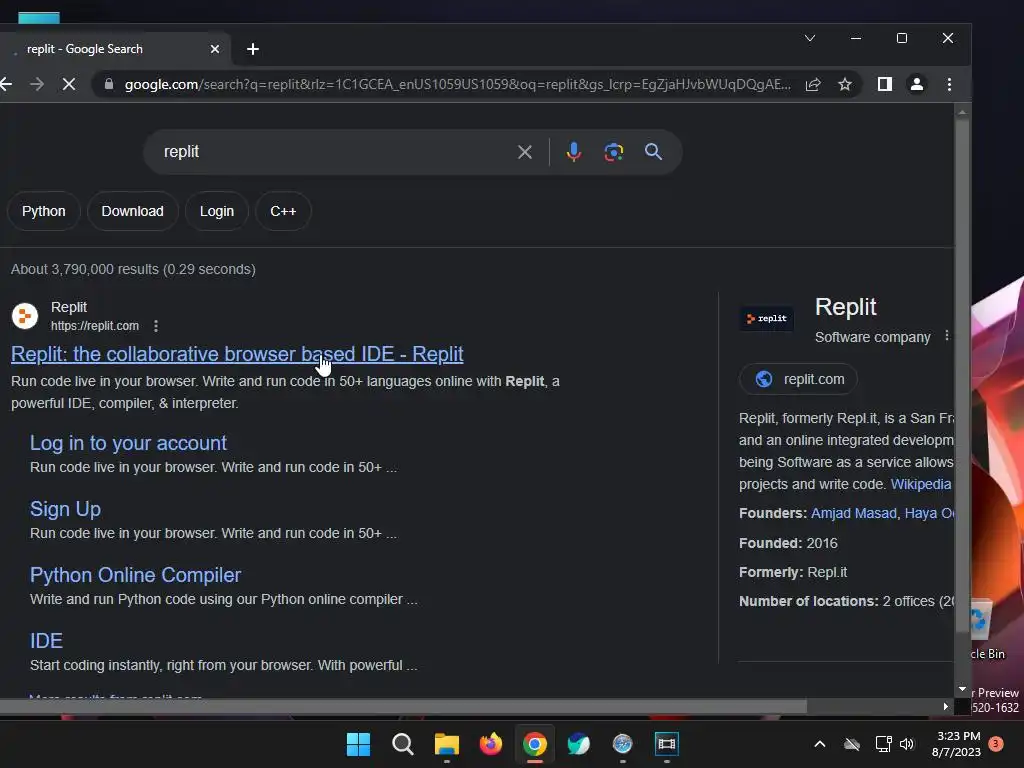The height and width of the screenshot is (768, 1024).
Task: Filter results with the Python chip
Action: (44, 211)
